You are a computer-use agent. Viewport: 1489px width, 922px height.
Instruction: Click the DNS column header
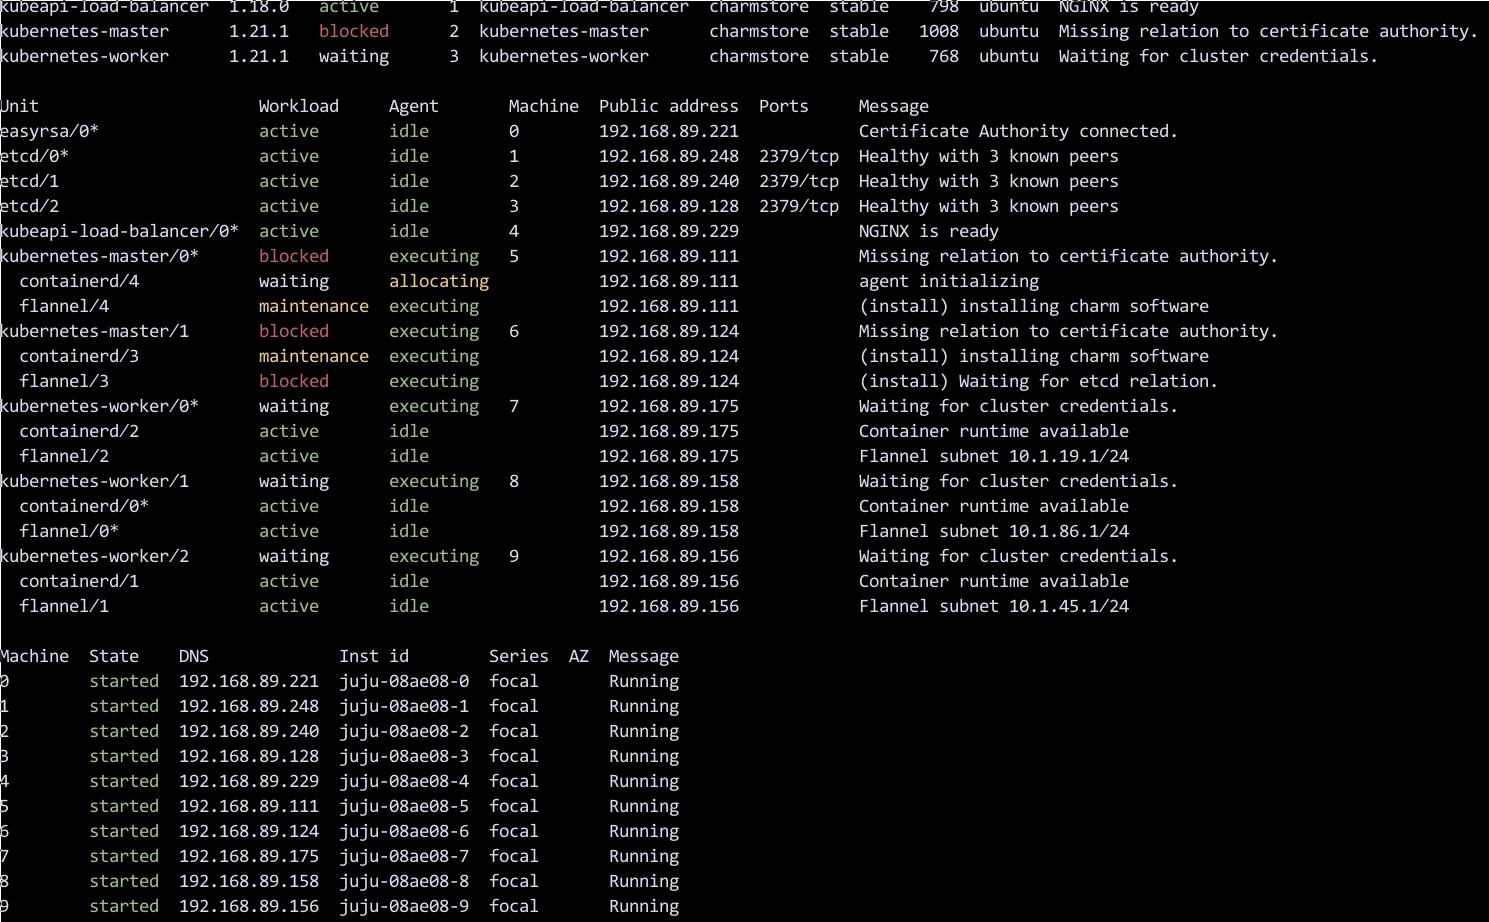(194, 656)
